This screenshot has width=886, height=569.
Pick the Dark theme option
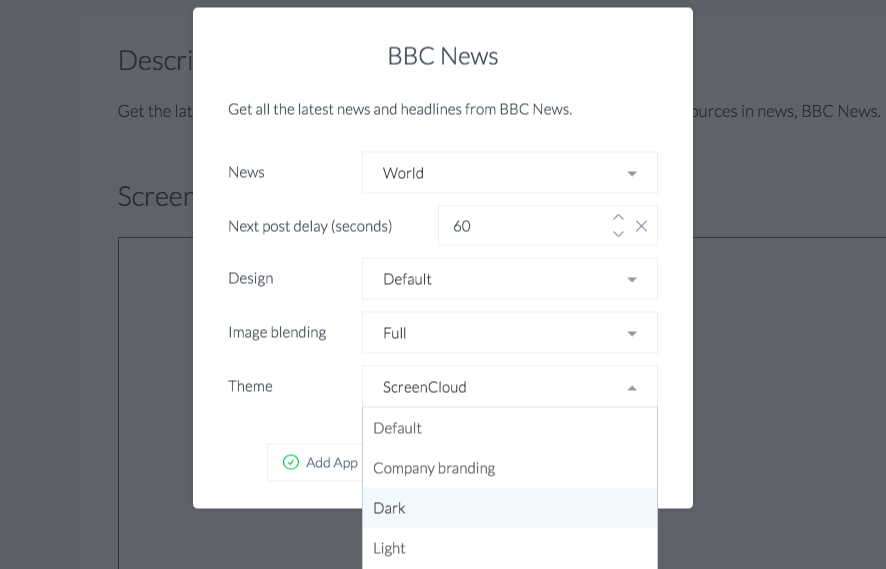pyautogui.click(x=510, y=508)
